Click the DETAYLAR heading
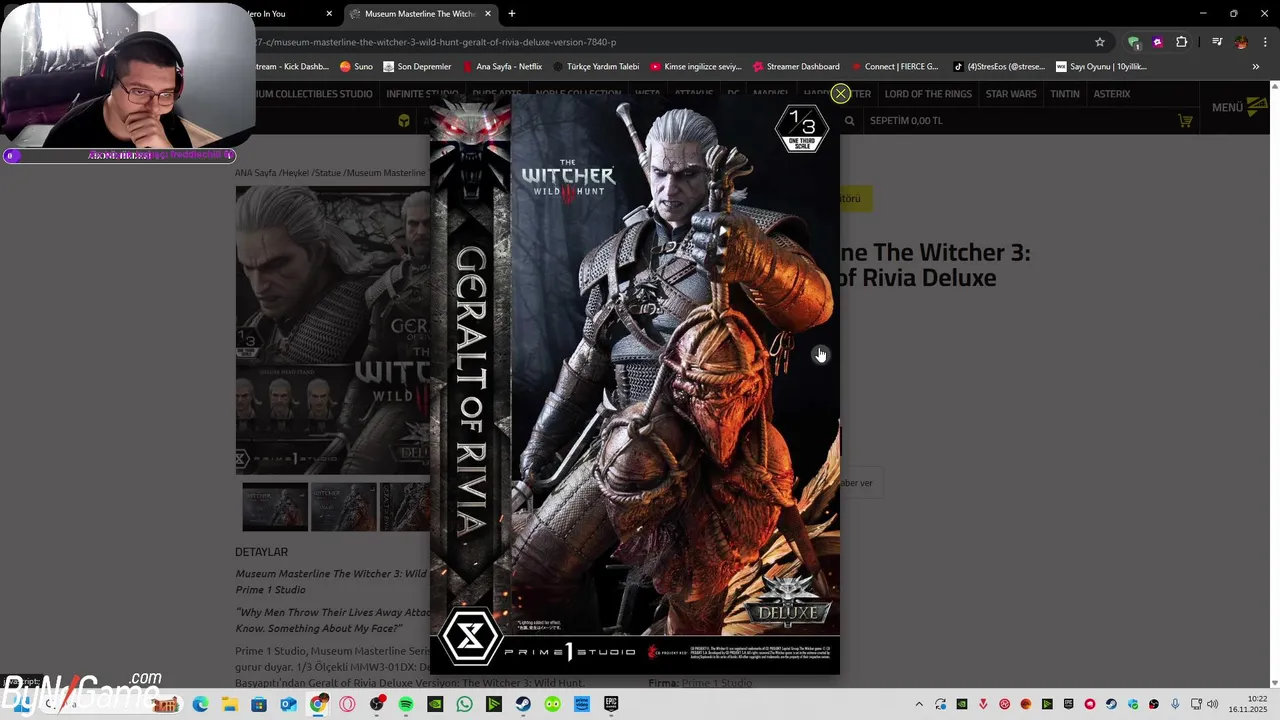Screen dimensions: 1280x720 261,552
